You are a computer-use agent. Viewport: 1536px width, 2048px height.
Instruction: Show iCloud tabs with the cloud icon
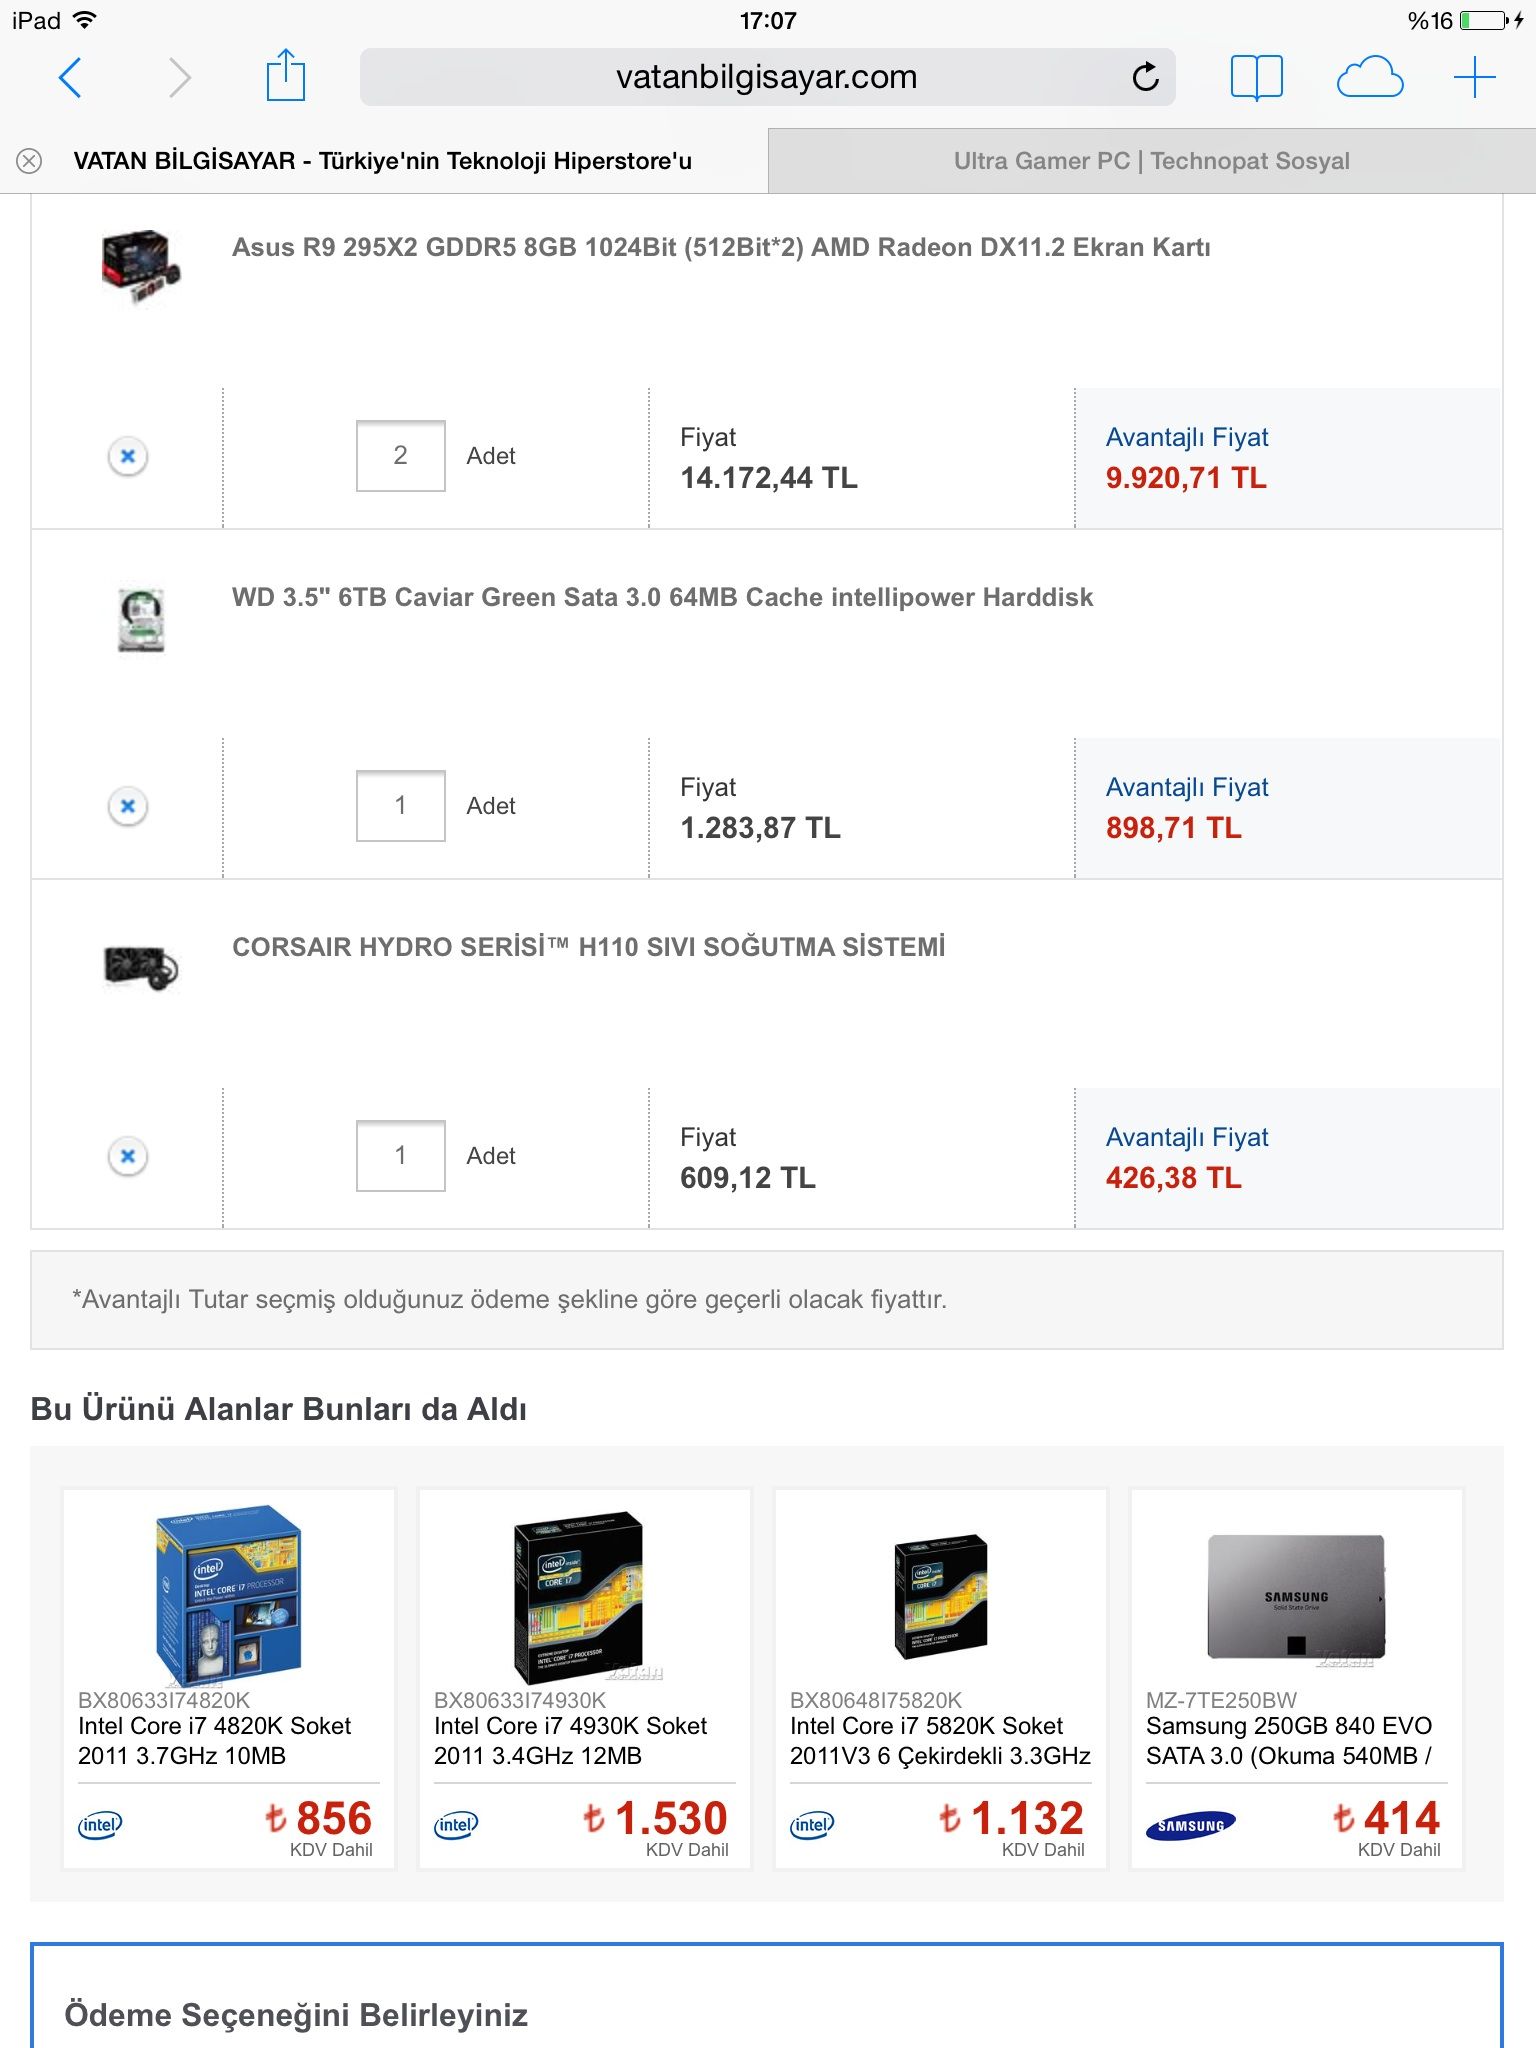[1369, 77]
